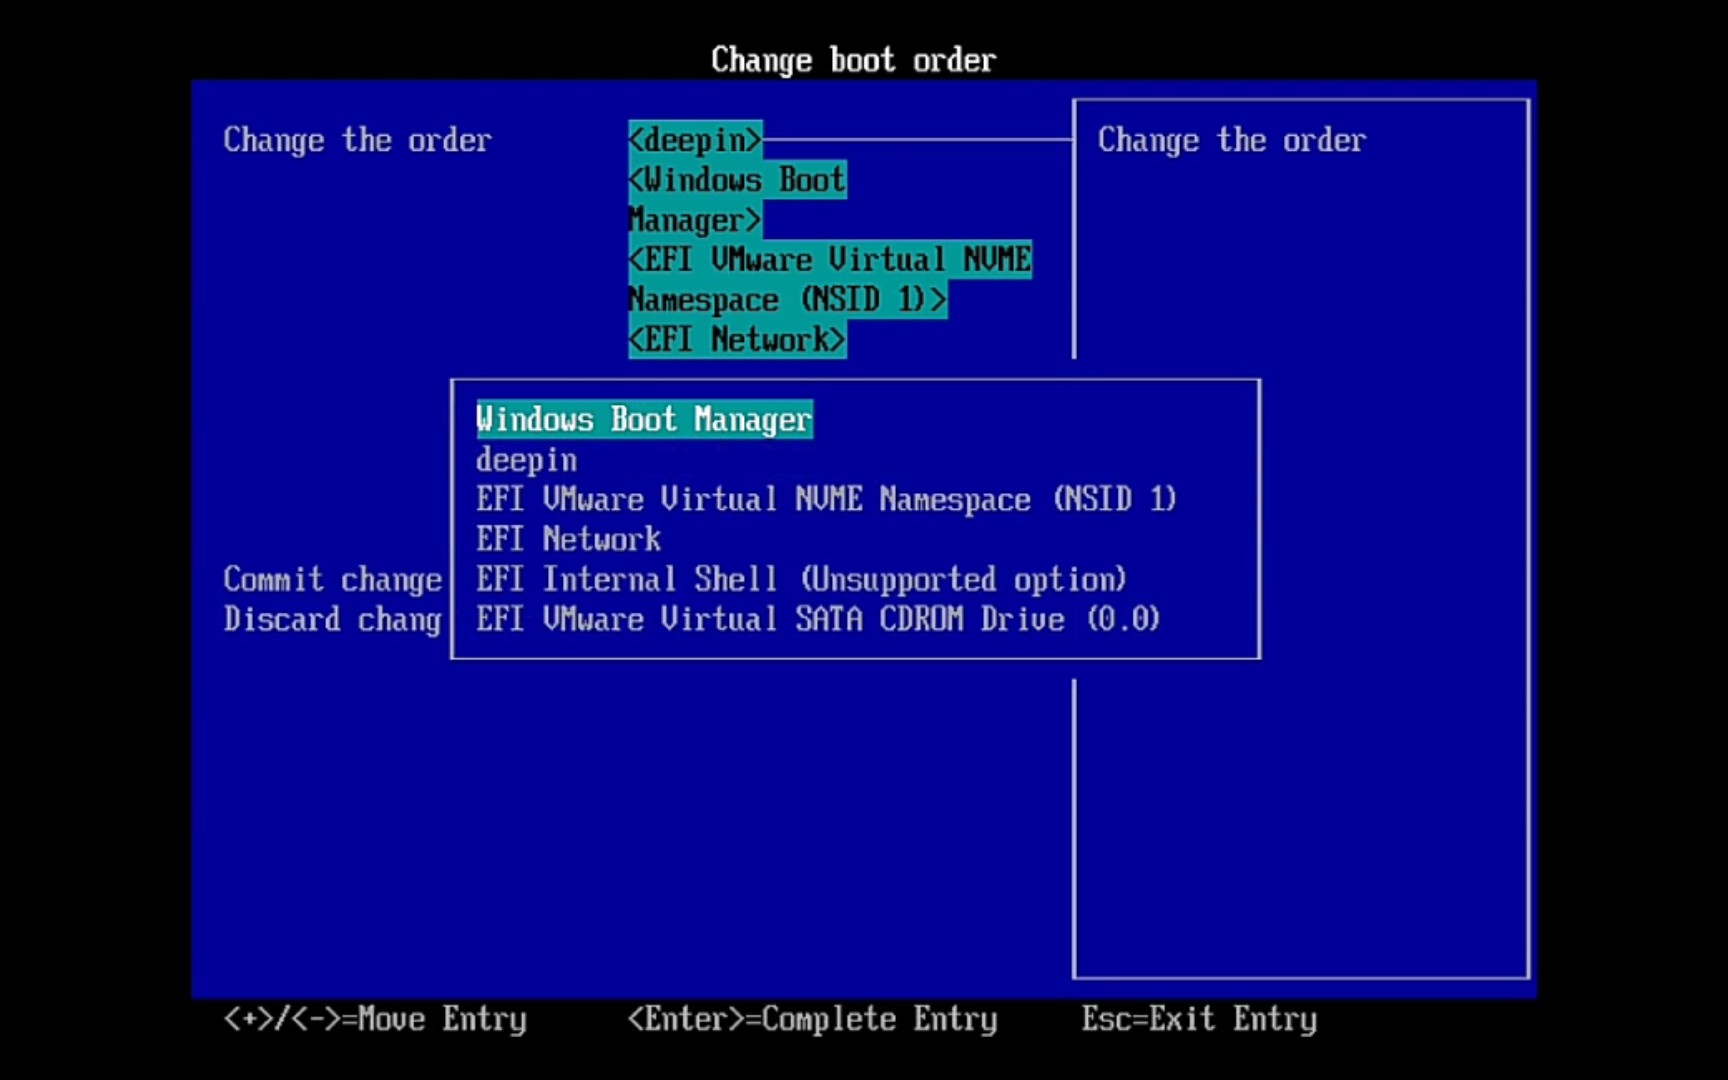1728x1080 pixels.
Task: Select the deepin entry in the device list
Action: coord(526,459)
